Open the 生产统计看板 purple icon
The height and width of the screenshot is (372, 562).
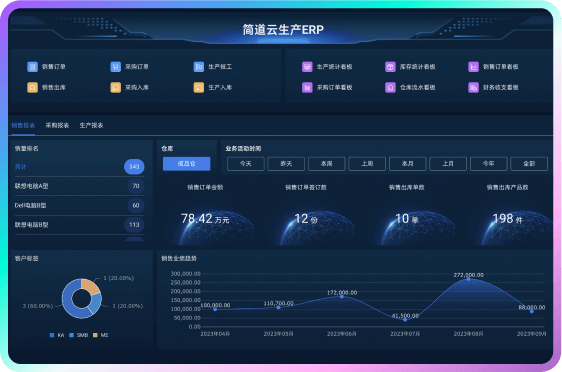pos(307,67)
